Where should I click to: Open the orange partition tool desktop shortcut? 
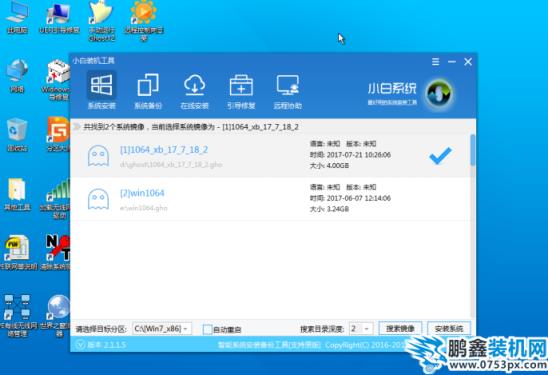[58, 135]
